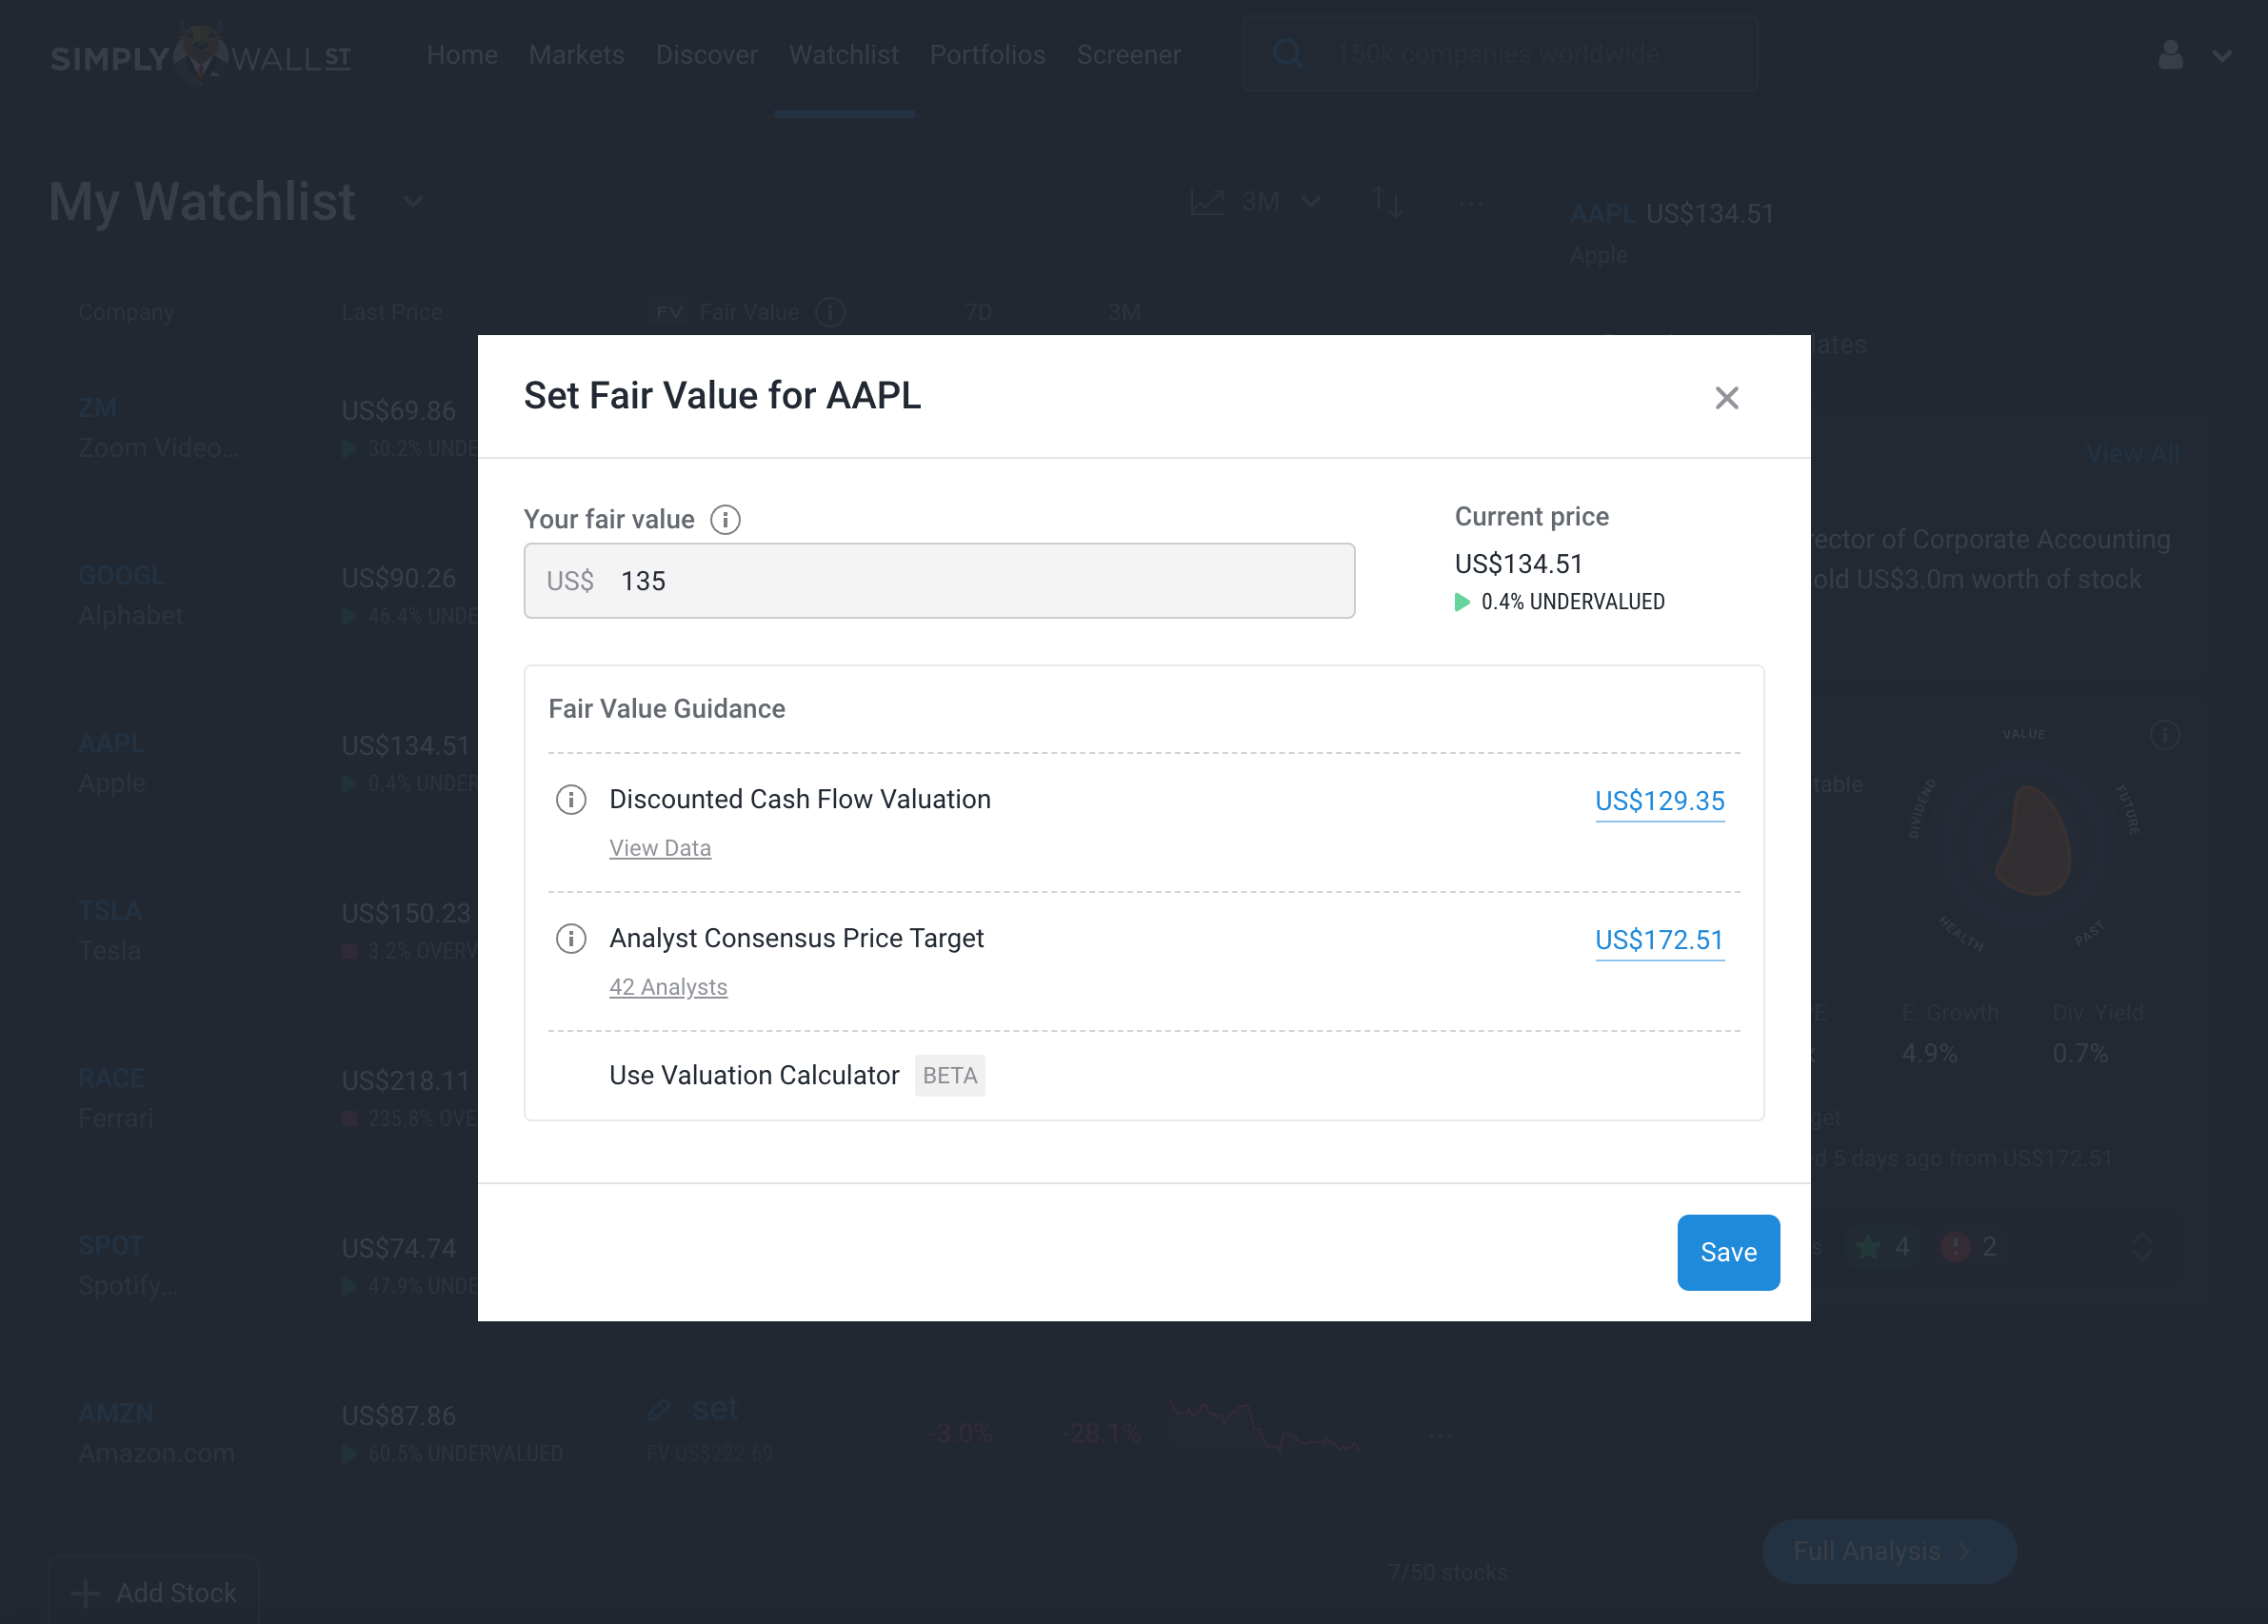Expand the account menu chevron
The height and width of the screenshot is (1624, 2268).
[x=2222, y=56]
